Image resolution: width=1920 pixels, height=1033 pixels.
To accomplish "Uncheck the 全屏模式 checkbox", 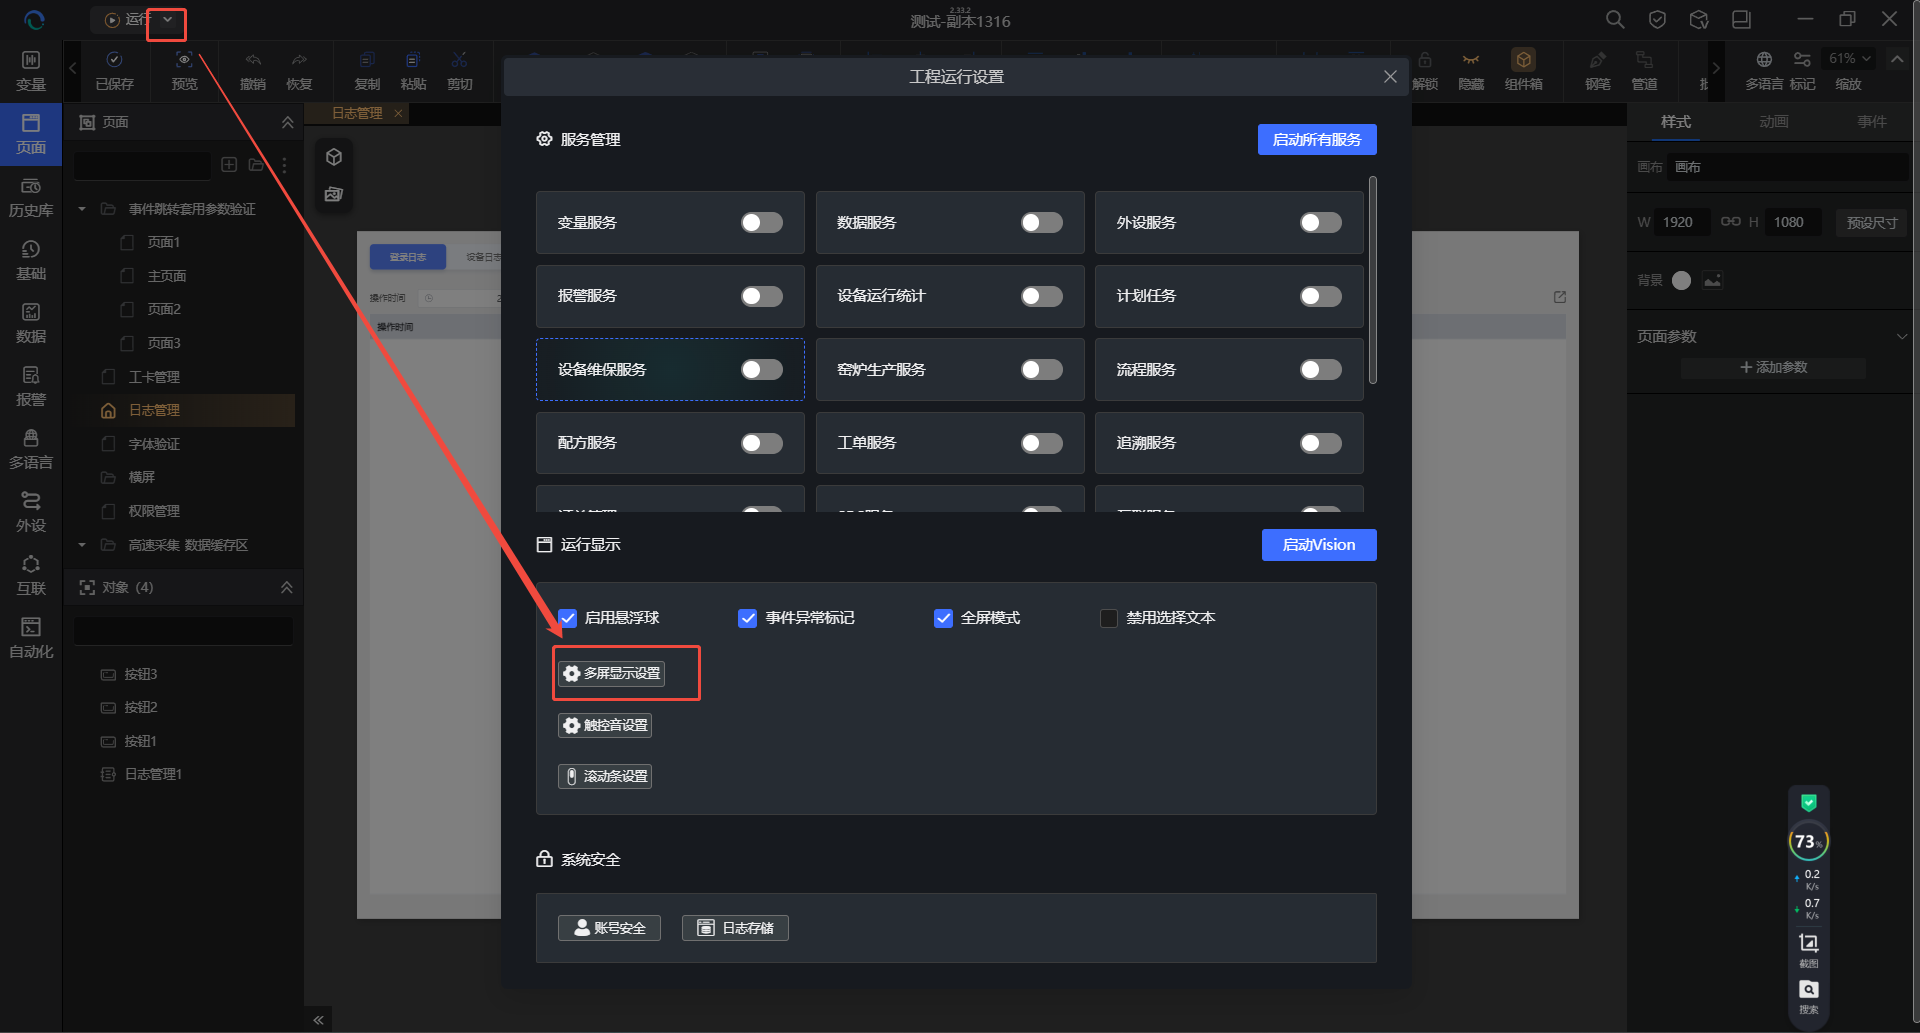I will [943, 618].
